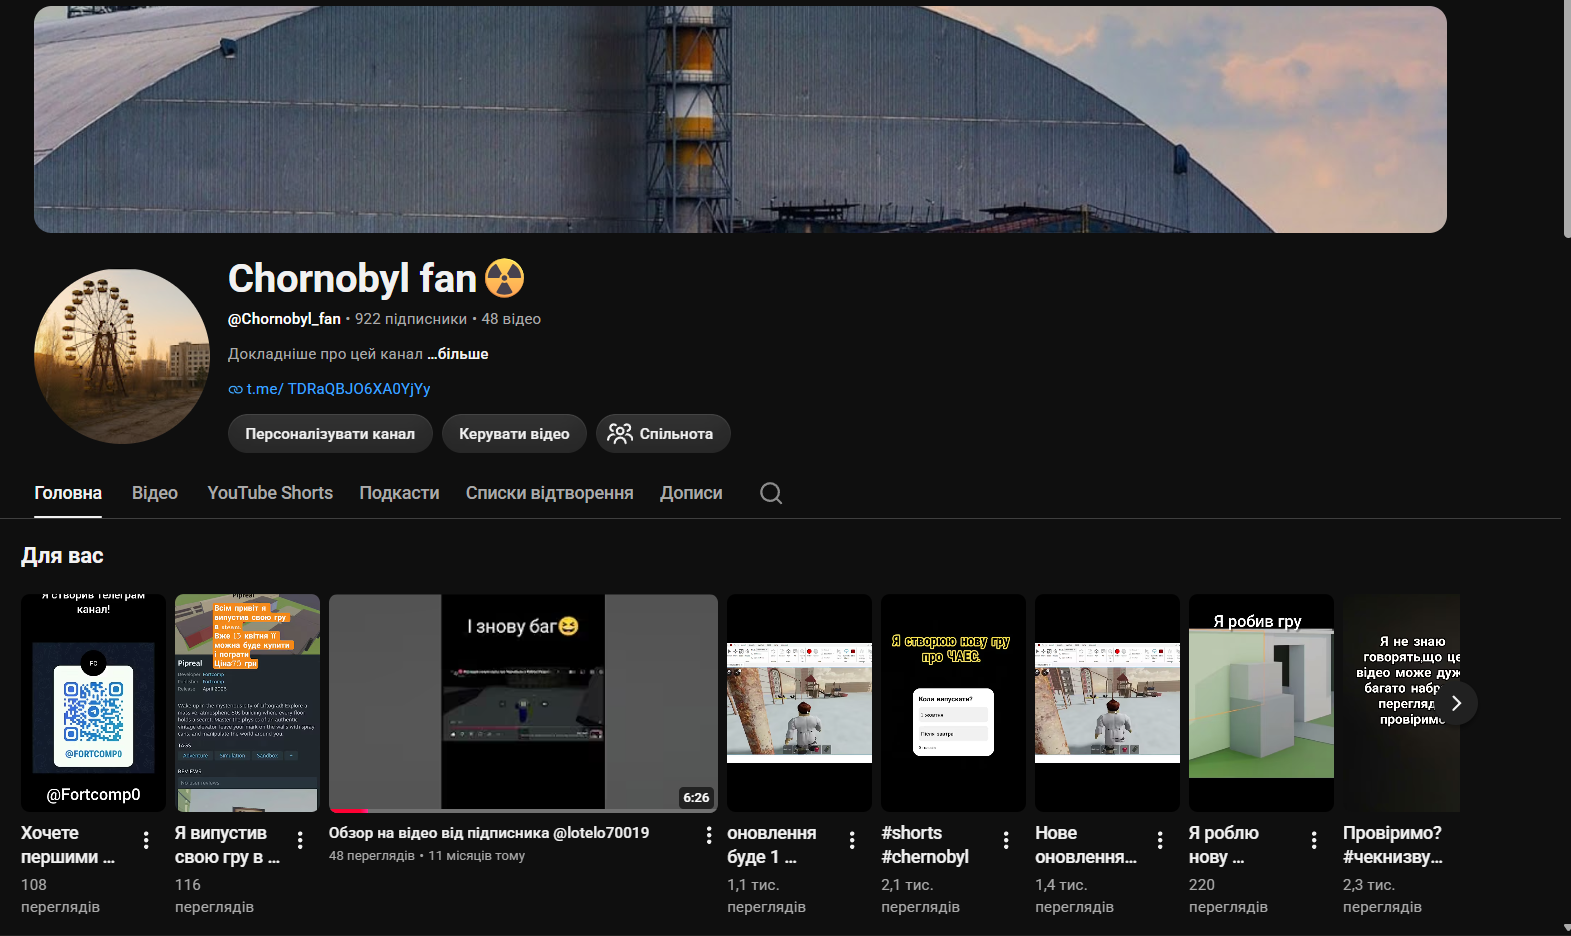The width and height of the screenshot is (1571, 936).
Task: Click the '@Chornobyl_fan' channel handle
Action: (284, 319)
